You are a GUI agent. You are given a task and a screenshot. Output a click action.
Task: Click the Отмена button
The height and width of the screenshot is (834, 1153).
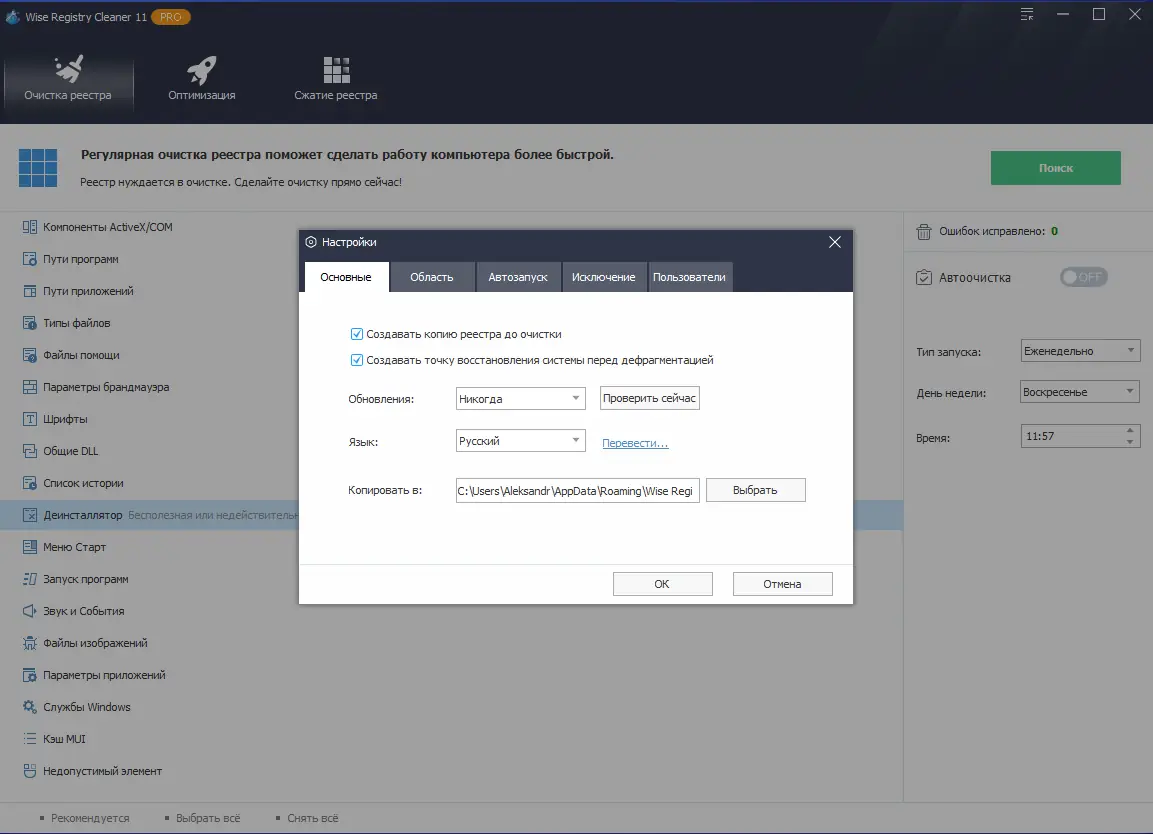tap(782, 584)
